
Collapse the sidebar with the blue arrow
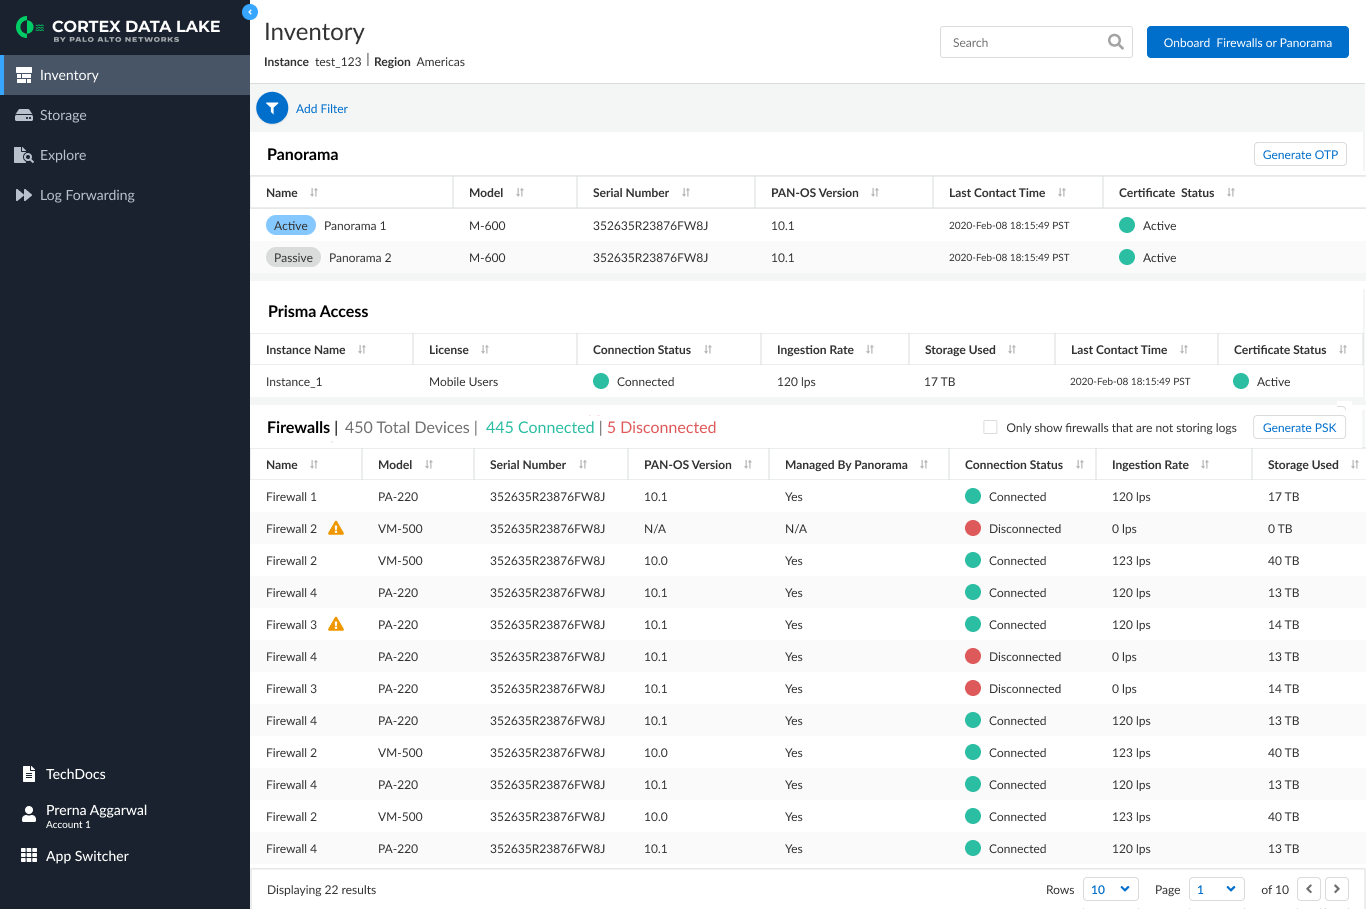tap(250, 12)
